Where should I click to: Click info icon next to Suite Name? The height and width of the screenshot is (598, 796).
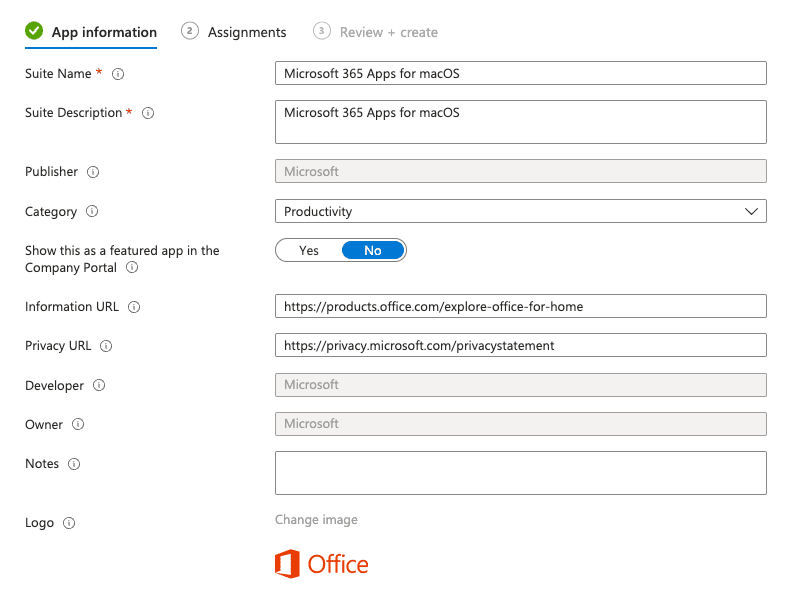(118, 74)
